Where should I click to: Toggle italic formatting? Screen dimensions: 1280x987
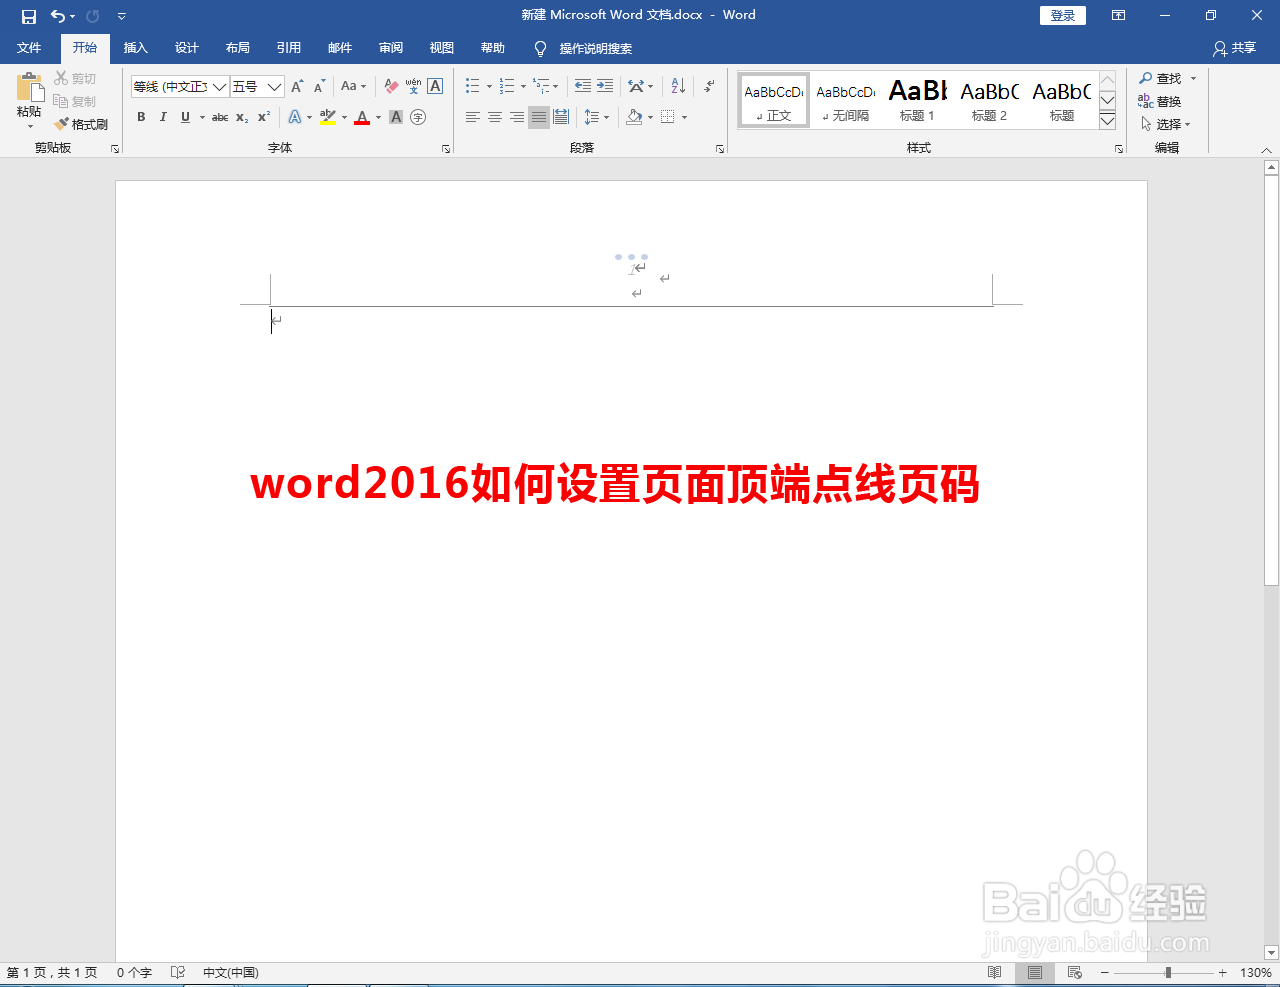click(163, 118)
